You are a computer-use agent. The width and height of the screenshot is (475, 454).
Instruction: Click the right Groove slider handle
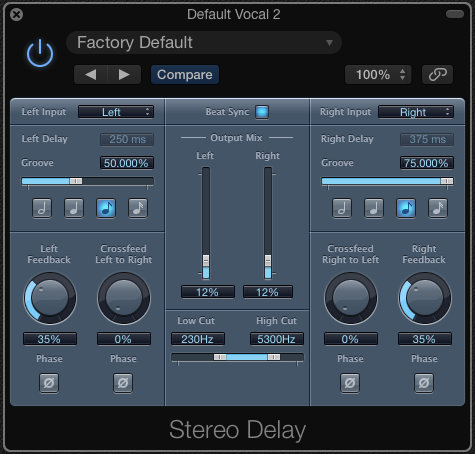447,181
